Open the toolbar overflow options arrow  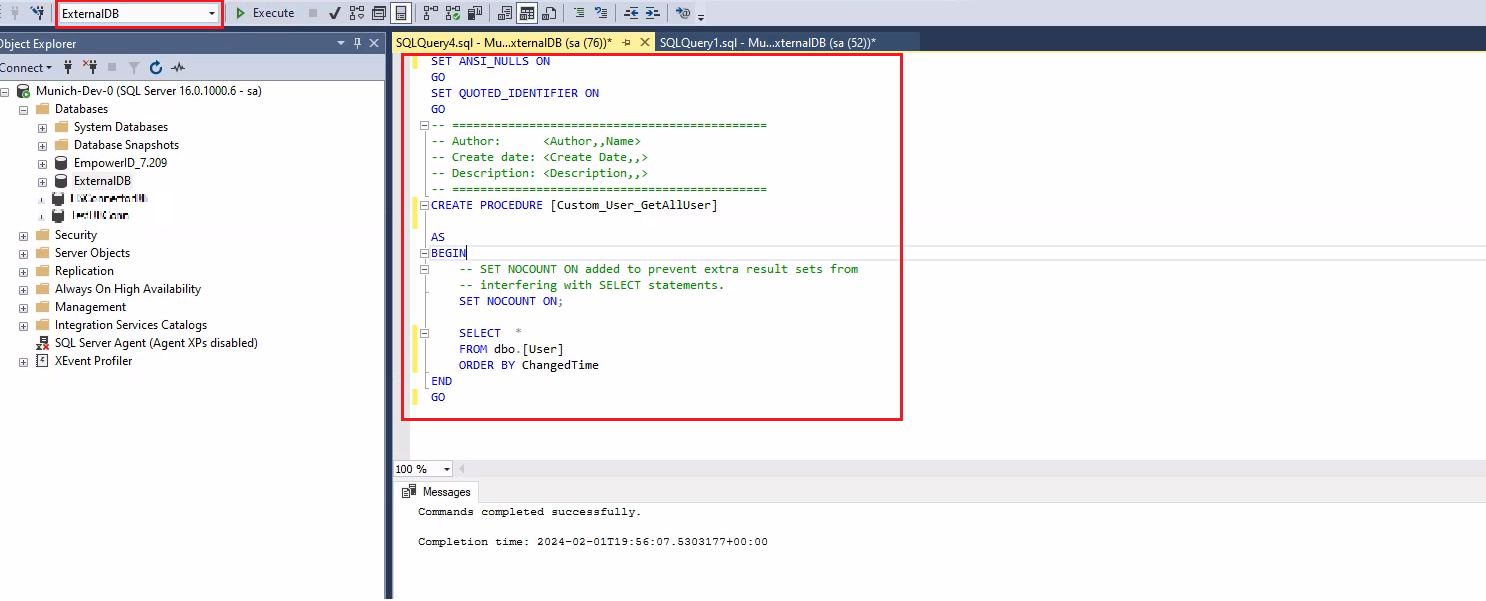coord(701,16)
